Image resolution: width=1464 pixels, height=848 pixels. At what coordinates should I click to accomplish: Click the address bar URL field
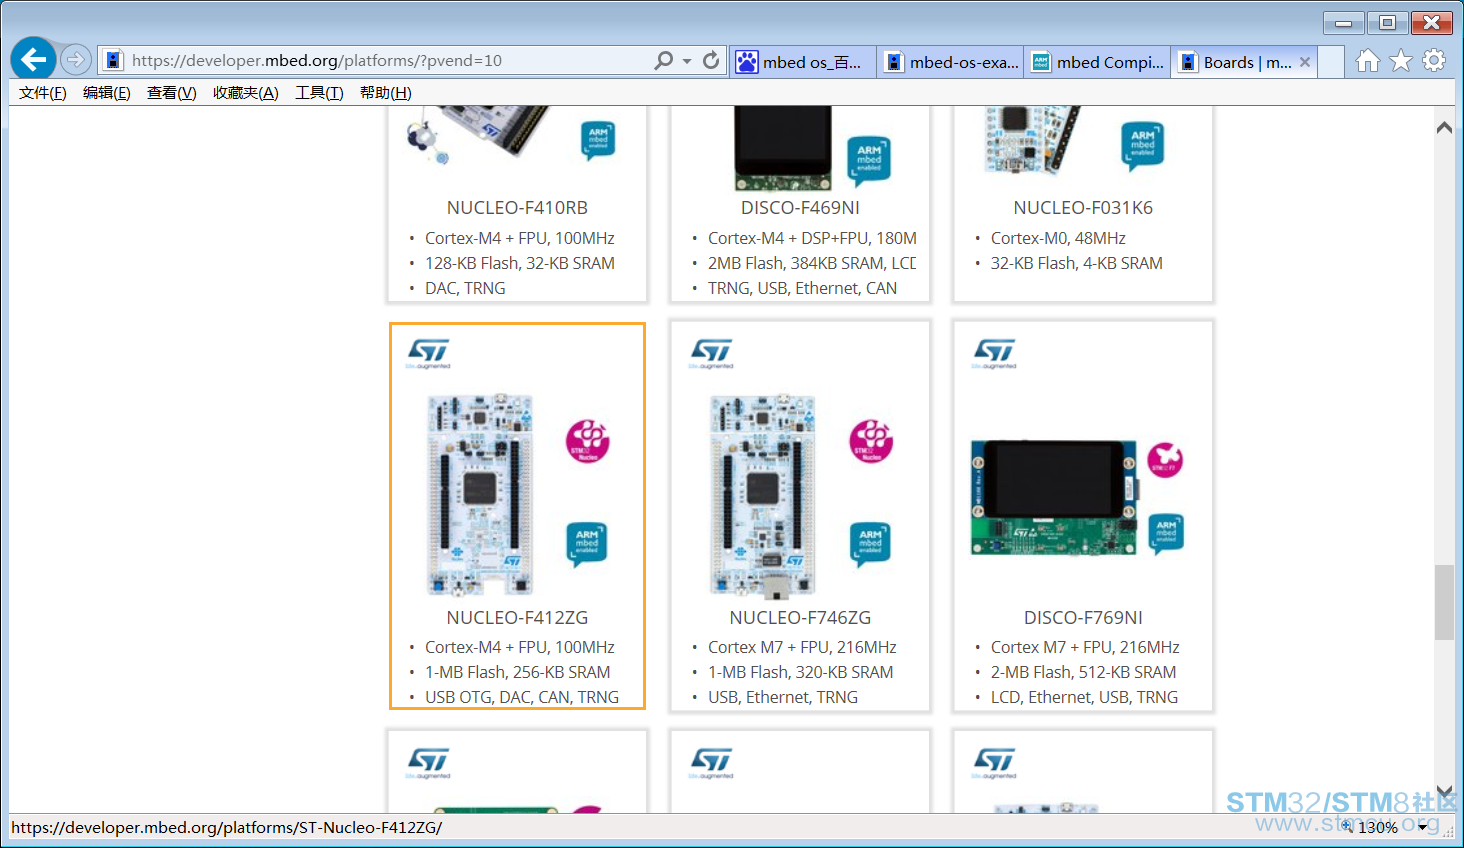point(388,61)
